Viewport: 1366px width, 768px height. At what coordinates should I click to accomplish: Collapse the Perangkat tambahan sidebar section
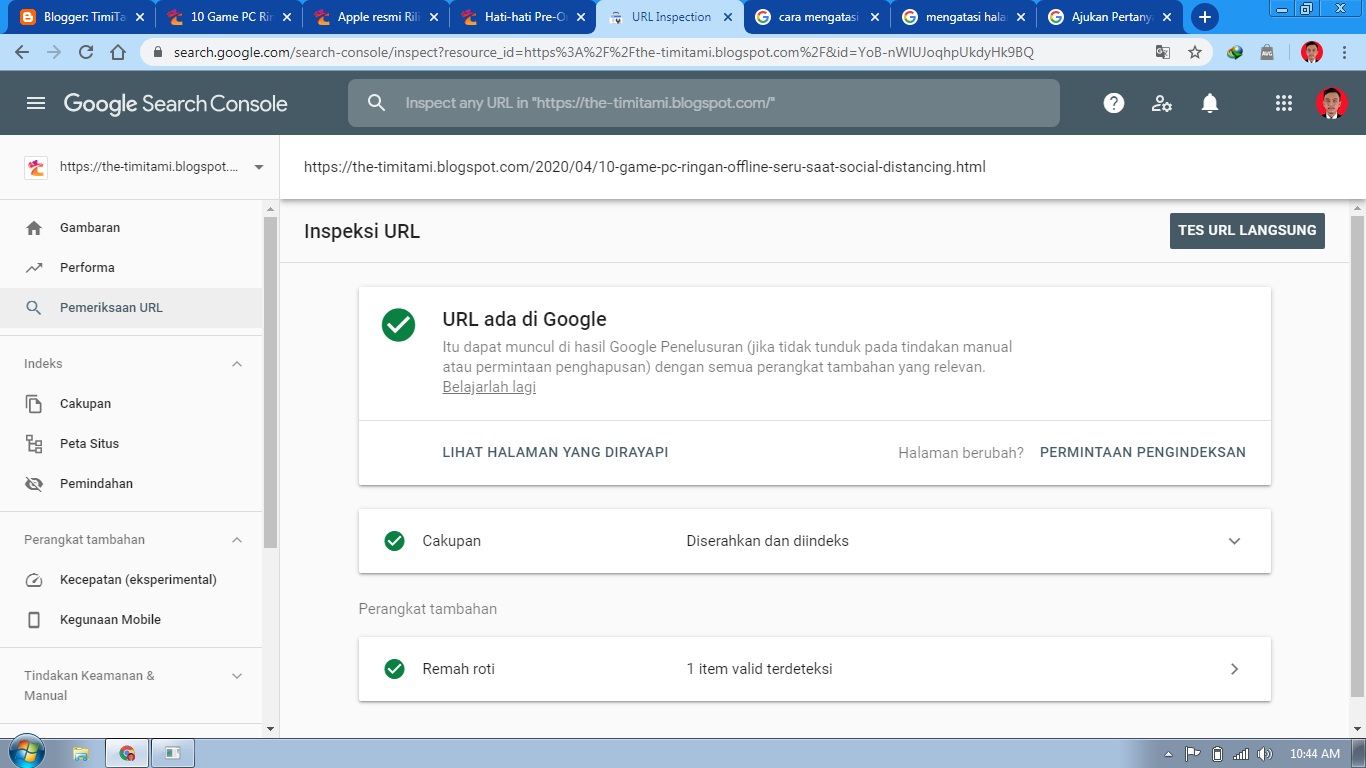237,540
